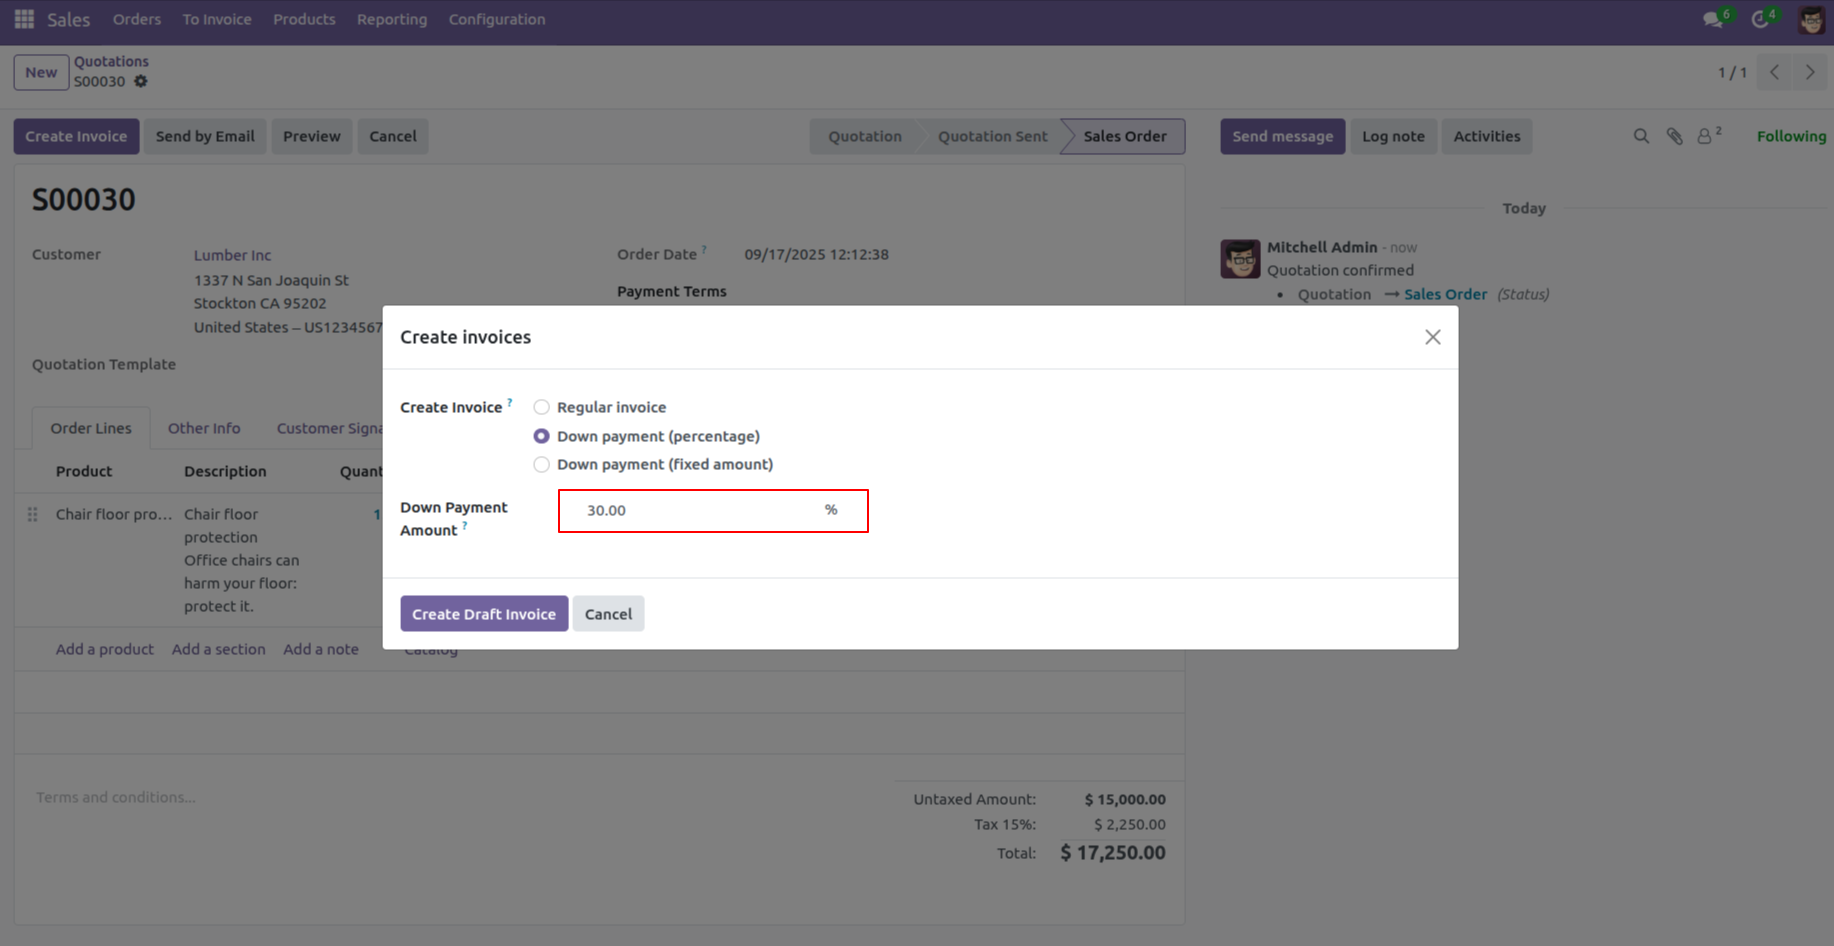Viewport: 1834px width, 946px height.
Task: Open the Configuration menu
Action: coord(496,19)
